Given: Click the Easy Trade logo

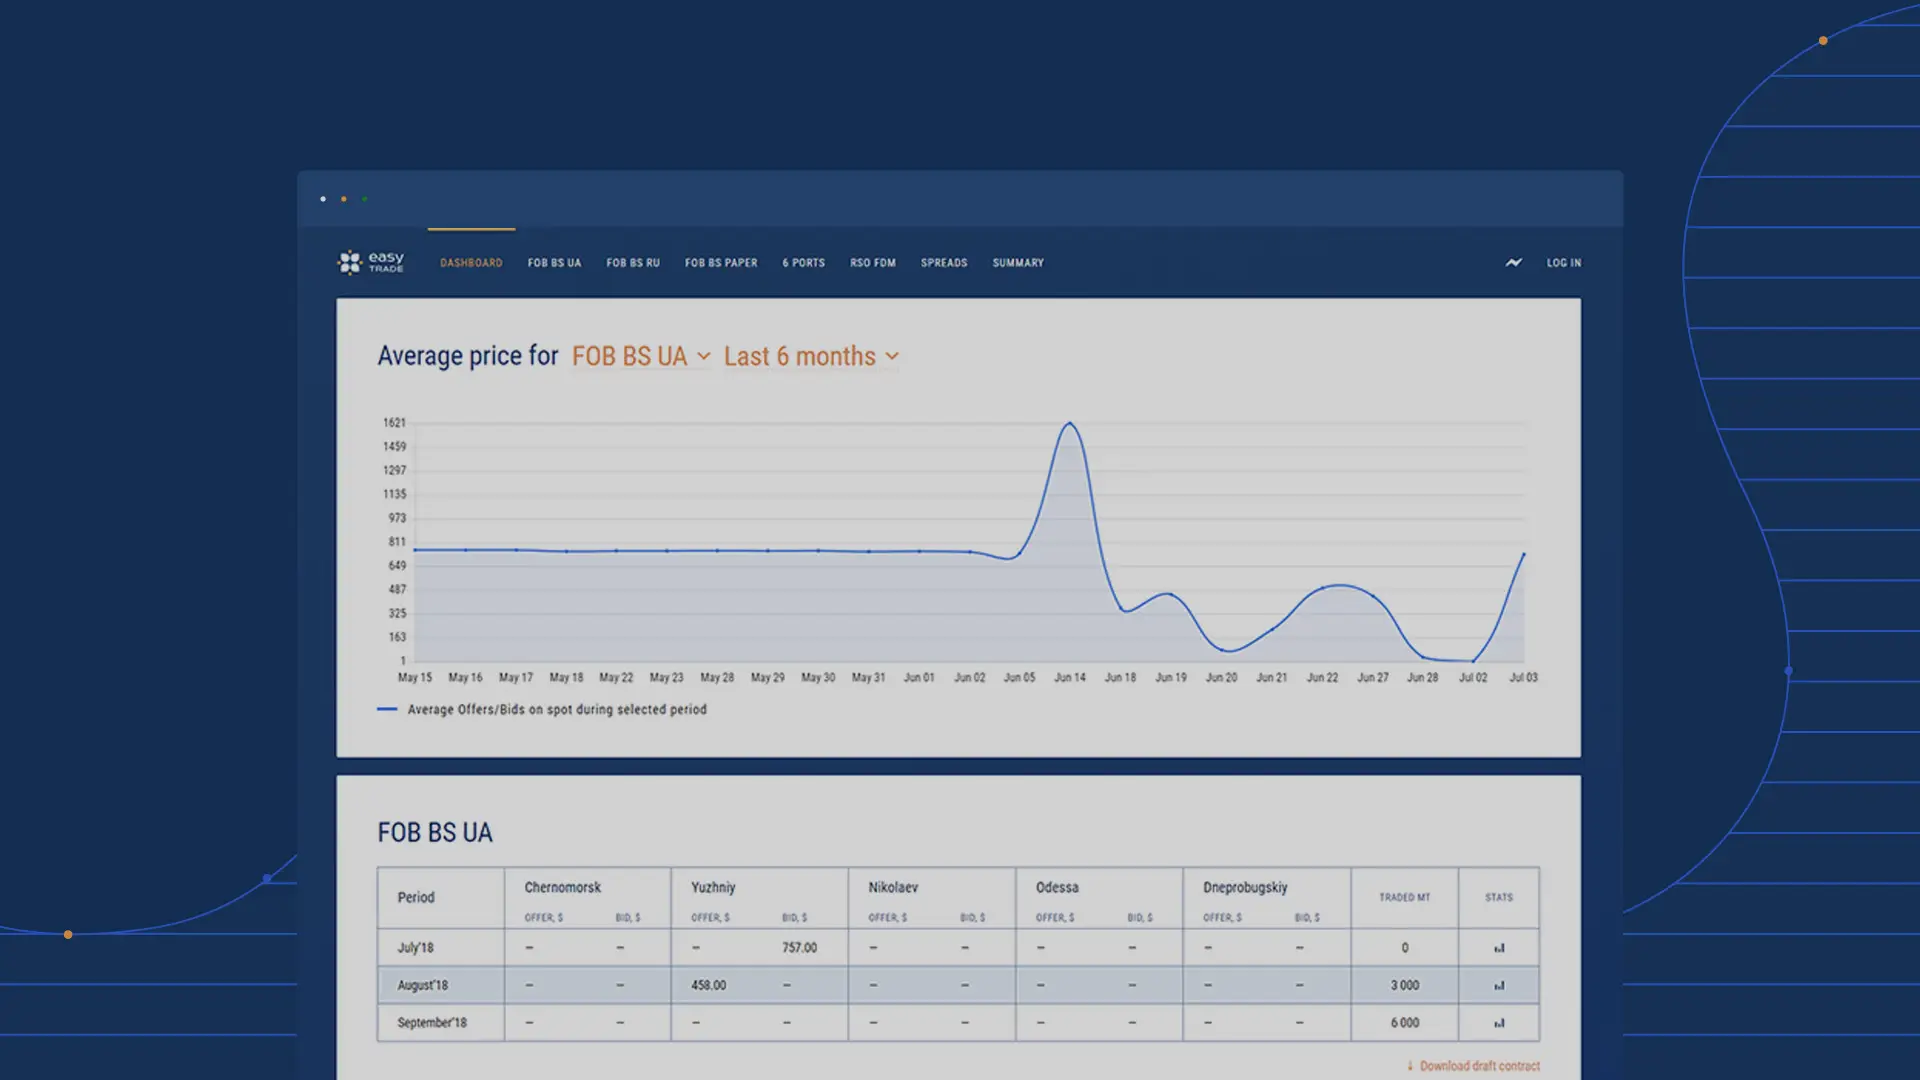Looking at the screenshot, I should click(x=371, y=262).
